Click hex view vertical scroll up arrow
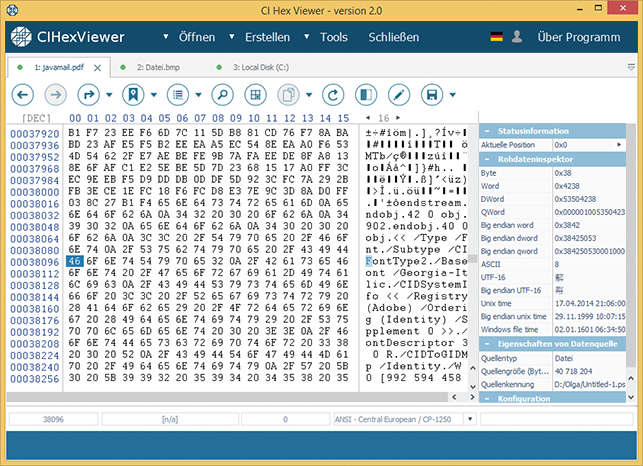The height and width of the screenshot is (466, 643). [472, 368]
